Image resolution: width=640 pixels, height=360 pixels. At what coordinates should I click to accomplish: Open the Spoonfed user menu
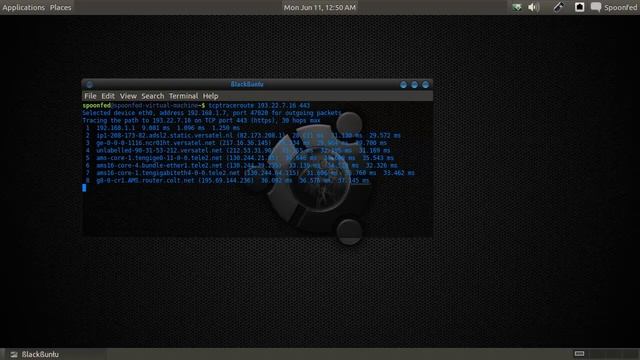click(x=620, y=7)
